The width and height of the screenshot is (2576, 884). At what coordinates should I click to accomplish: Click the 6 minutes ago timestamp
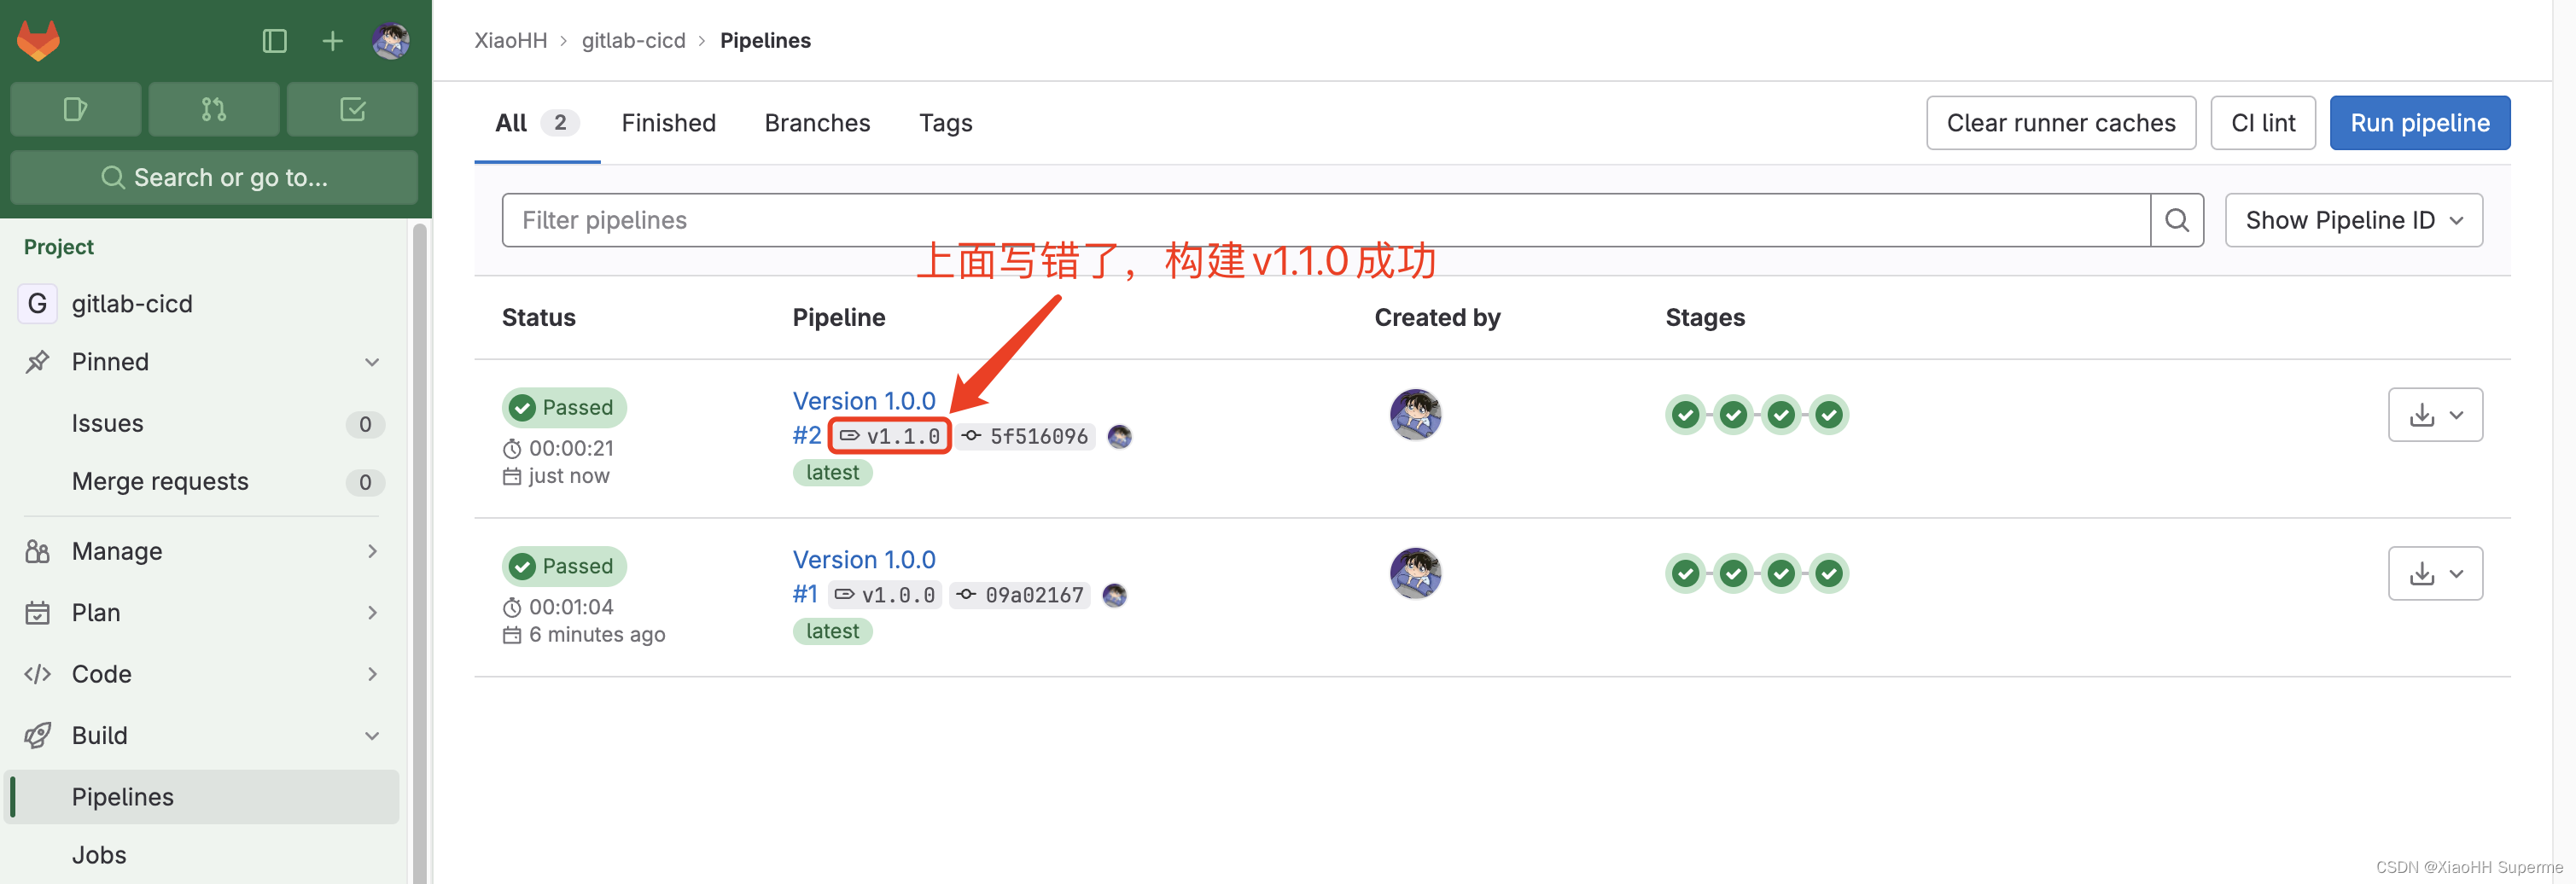(596, 635)
